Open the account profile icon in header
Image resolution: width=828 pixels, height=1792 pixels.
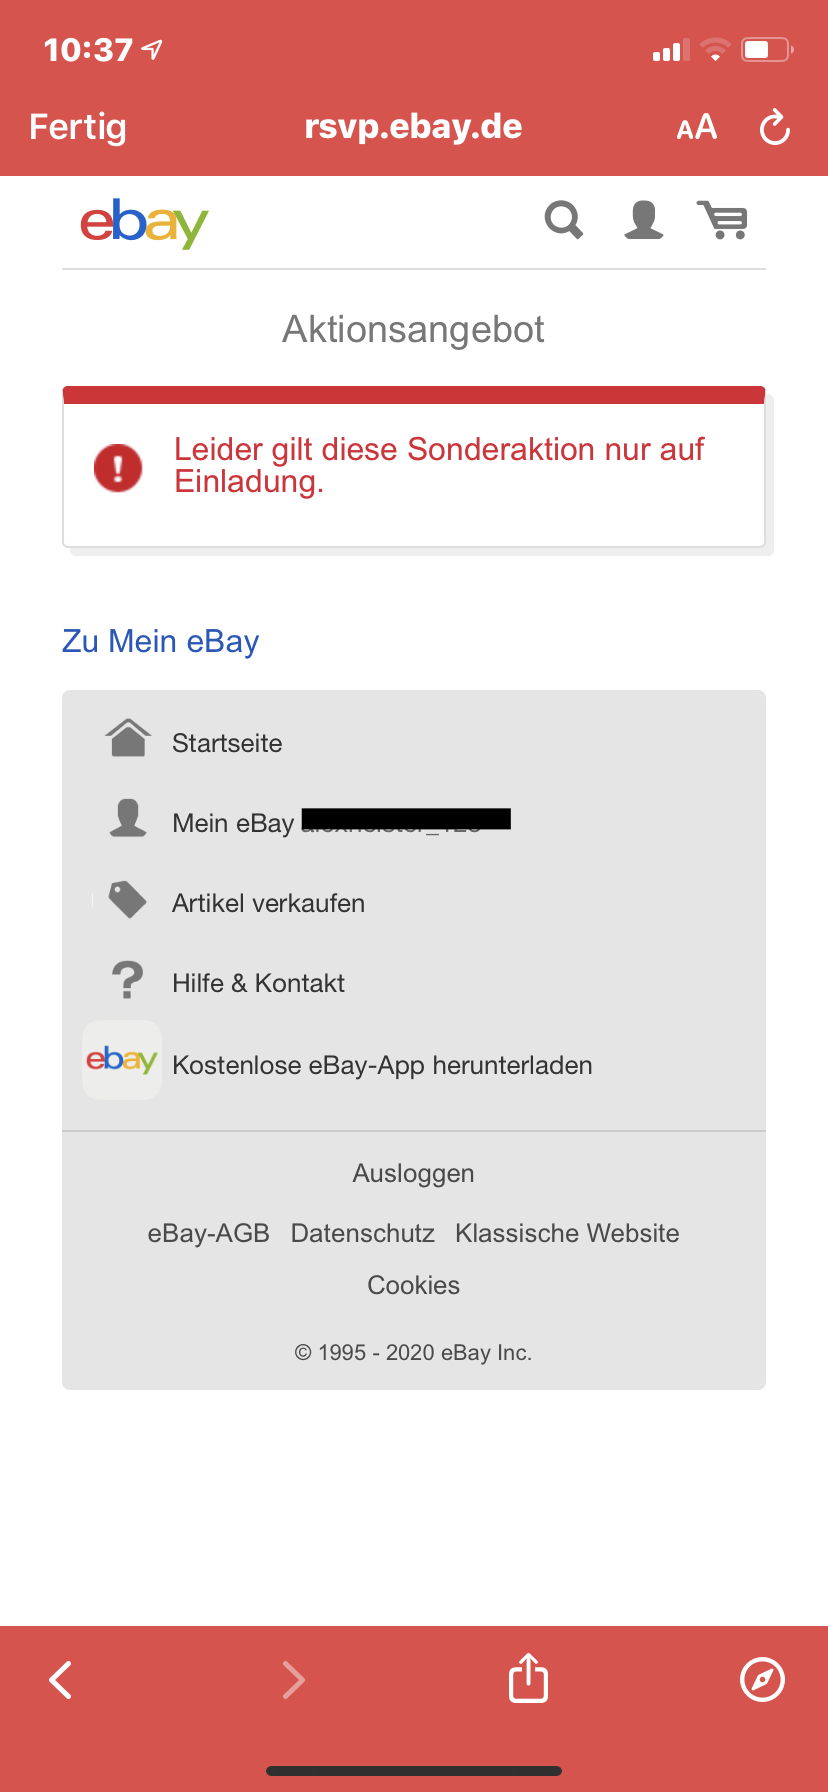pos(643,220)
